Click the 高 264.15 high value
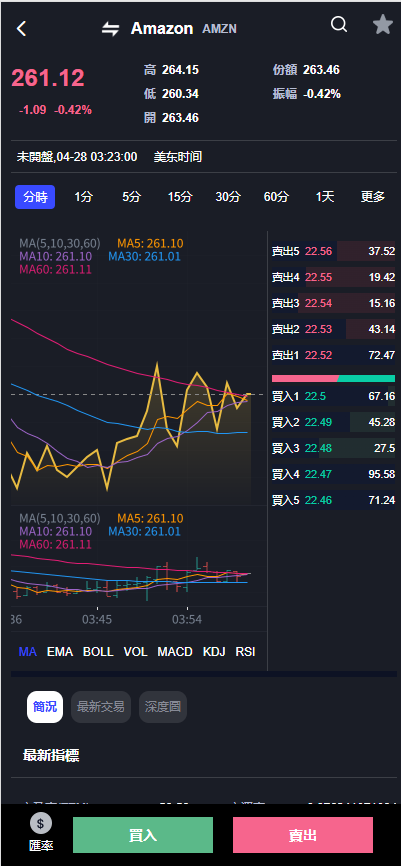 tap(171, 70)
